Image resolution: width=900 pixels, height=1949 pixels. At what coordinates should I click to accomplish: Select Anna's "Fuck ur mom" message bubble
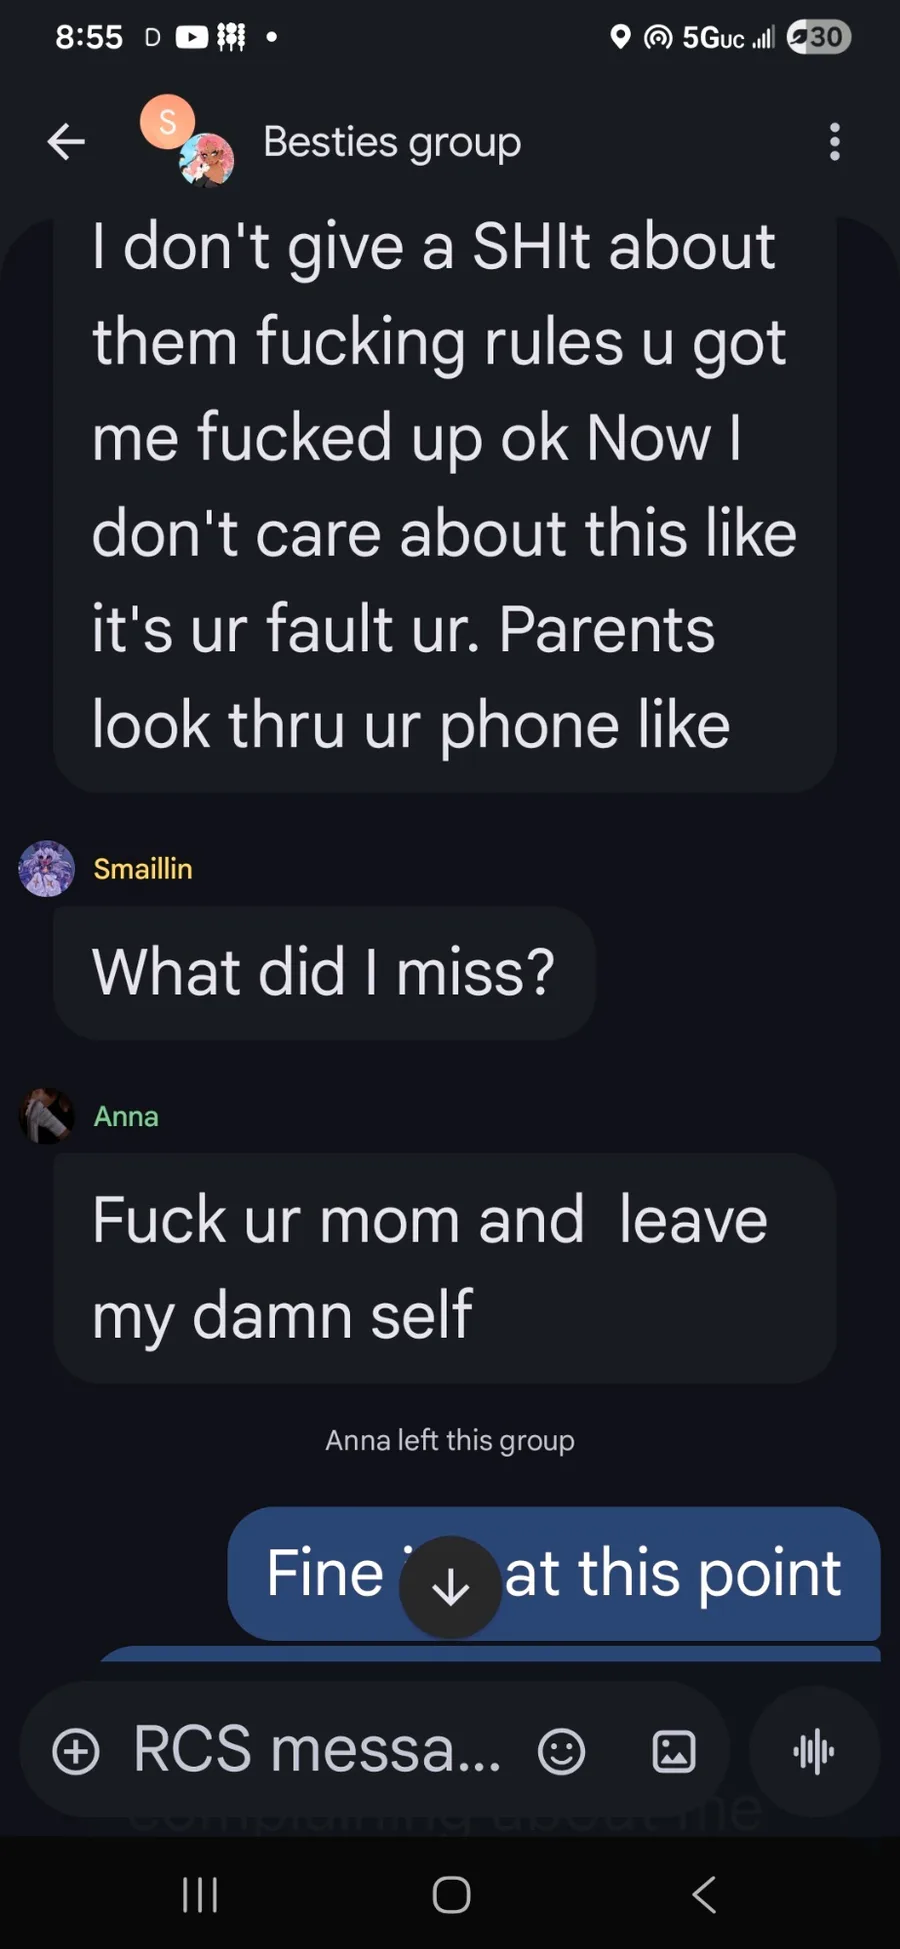coord(445,1268)
